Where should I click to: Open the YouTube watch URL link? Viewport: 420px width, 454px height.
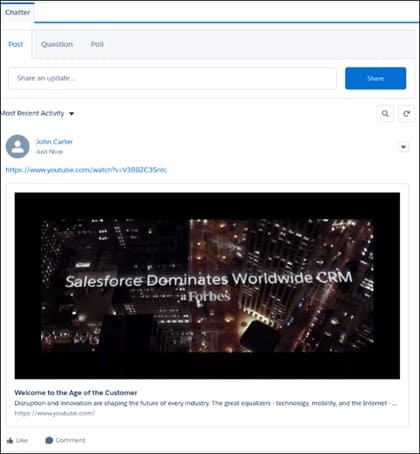86,170
